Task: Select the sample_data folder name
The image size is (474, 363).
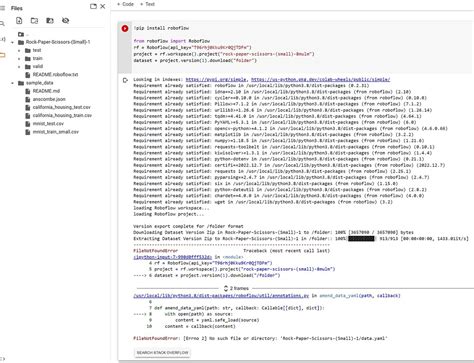Action: [x=40, y=83]
